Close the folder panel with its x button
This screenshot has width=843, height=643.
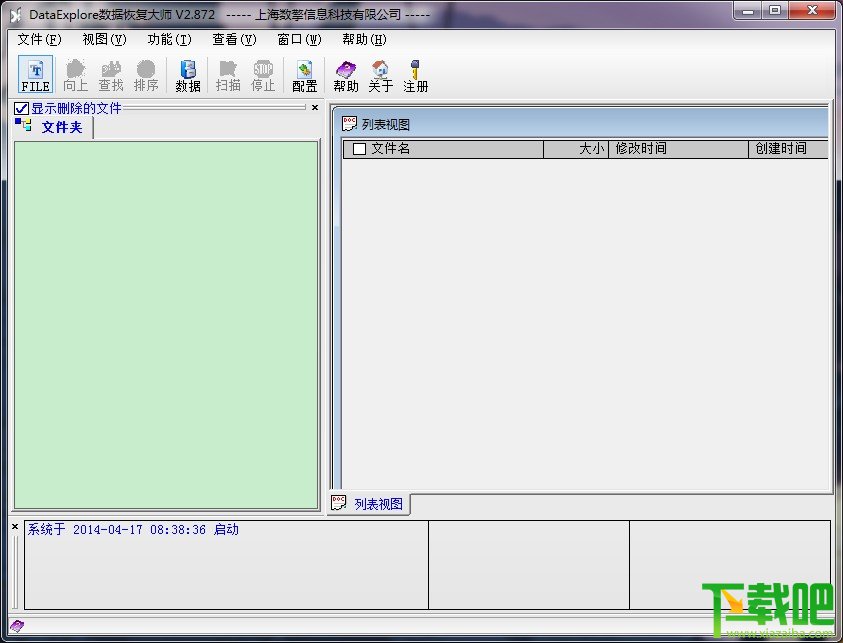click(315, 108)
